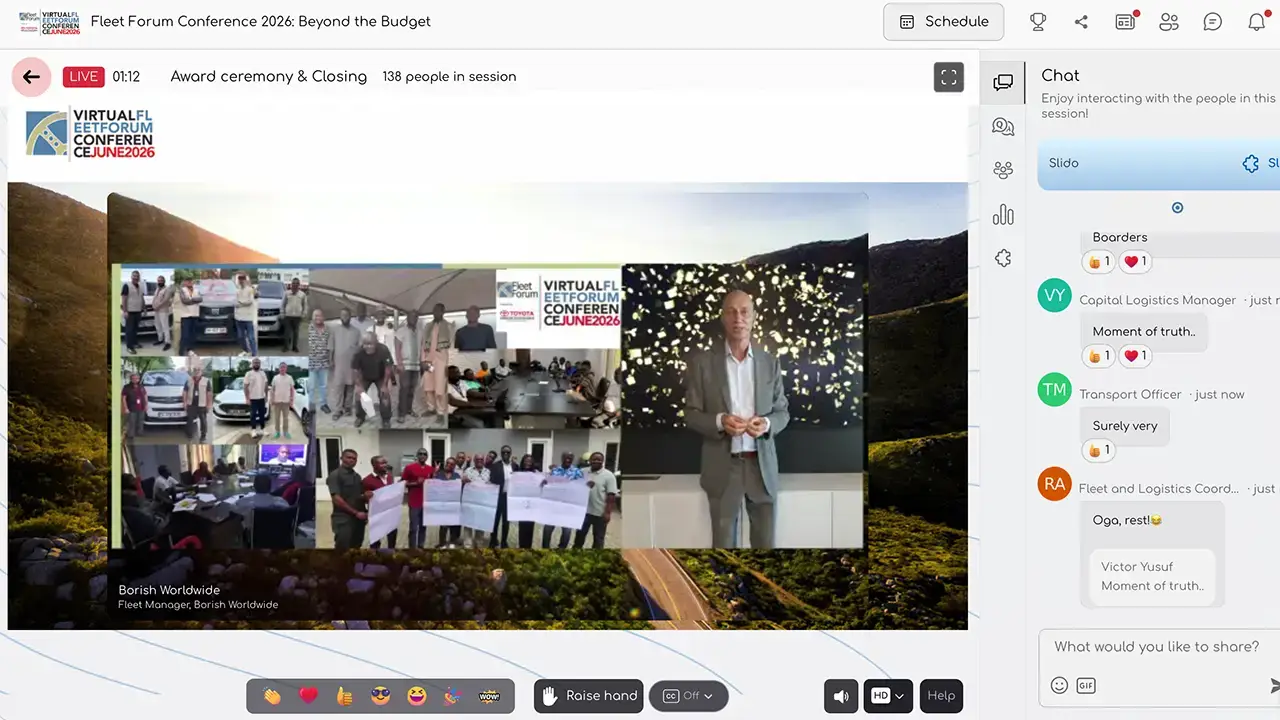
Task: Open the Polls bar-chart icon in sidebar
Action: (x=1003, y=214)
